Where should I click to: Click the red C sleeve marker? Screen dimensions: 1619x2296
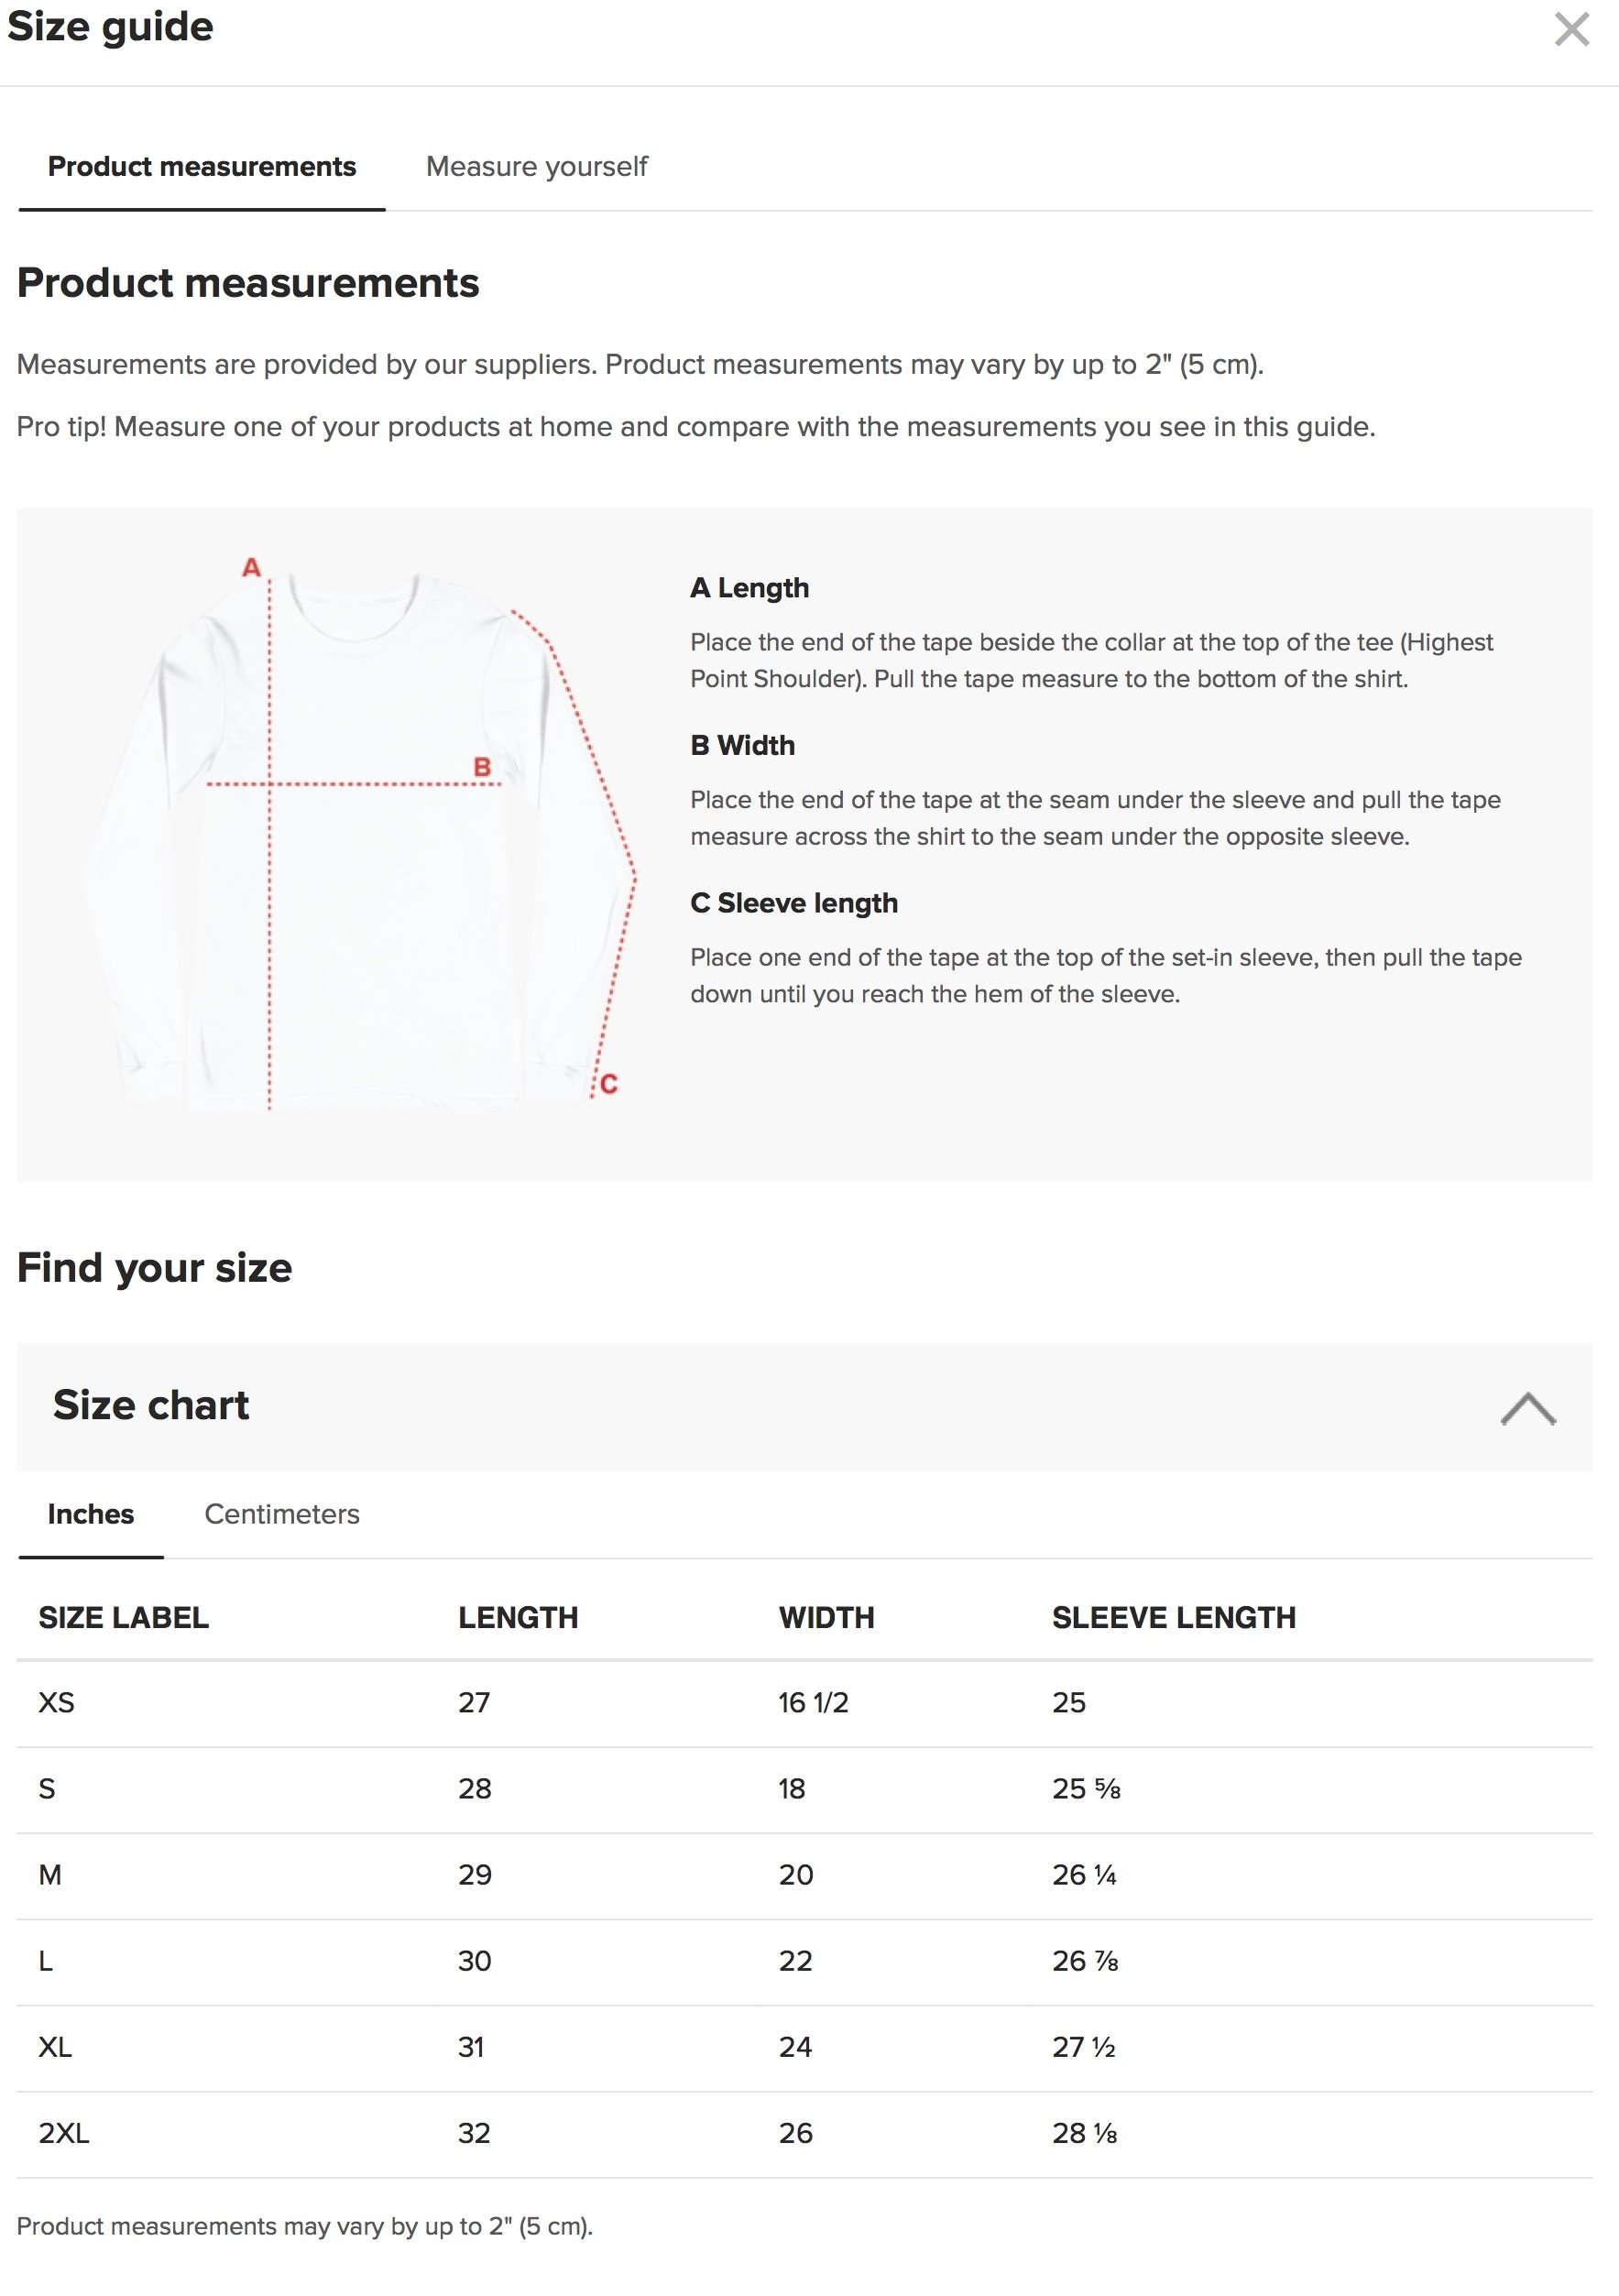pos(609,1084)
